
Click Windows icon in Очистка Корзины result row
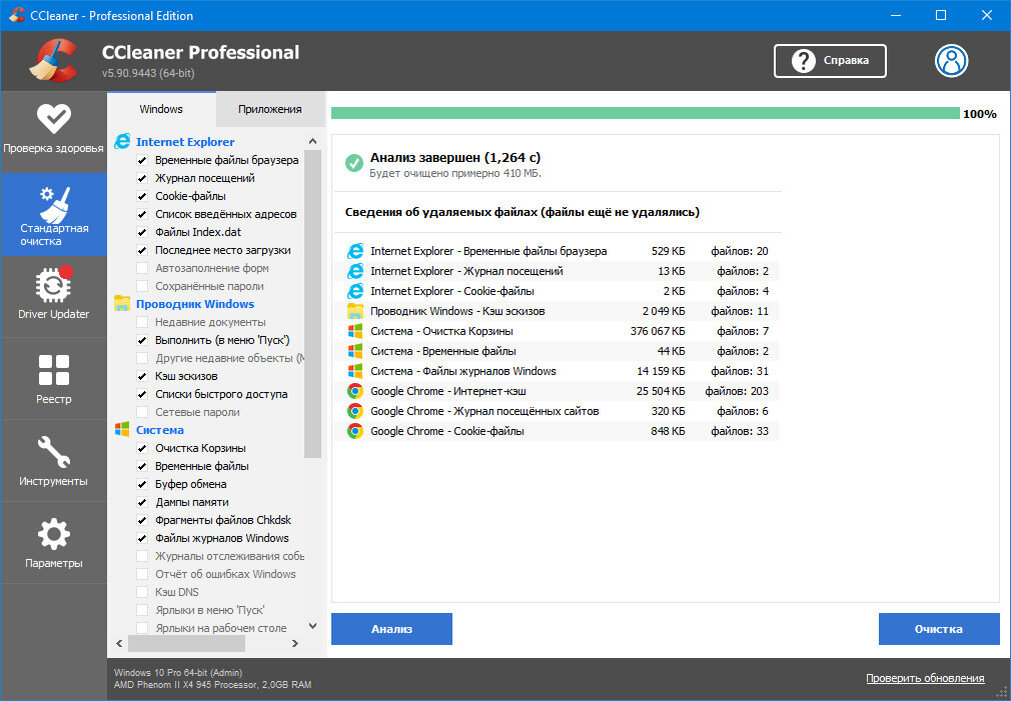(355, 331)
